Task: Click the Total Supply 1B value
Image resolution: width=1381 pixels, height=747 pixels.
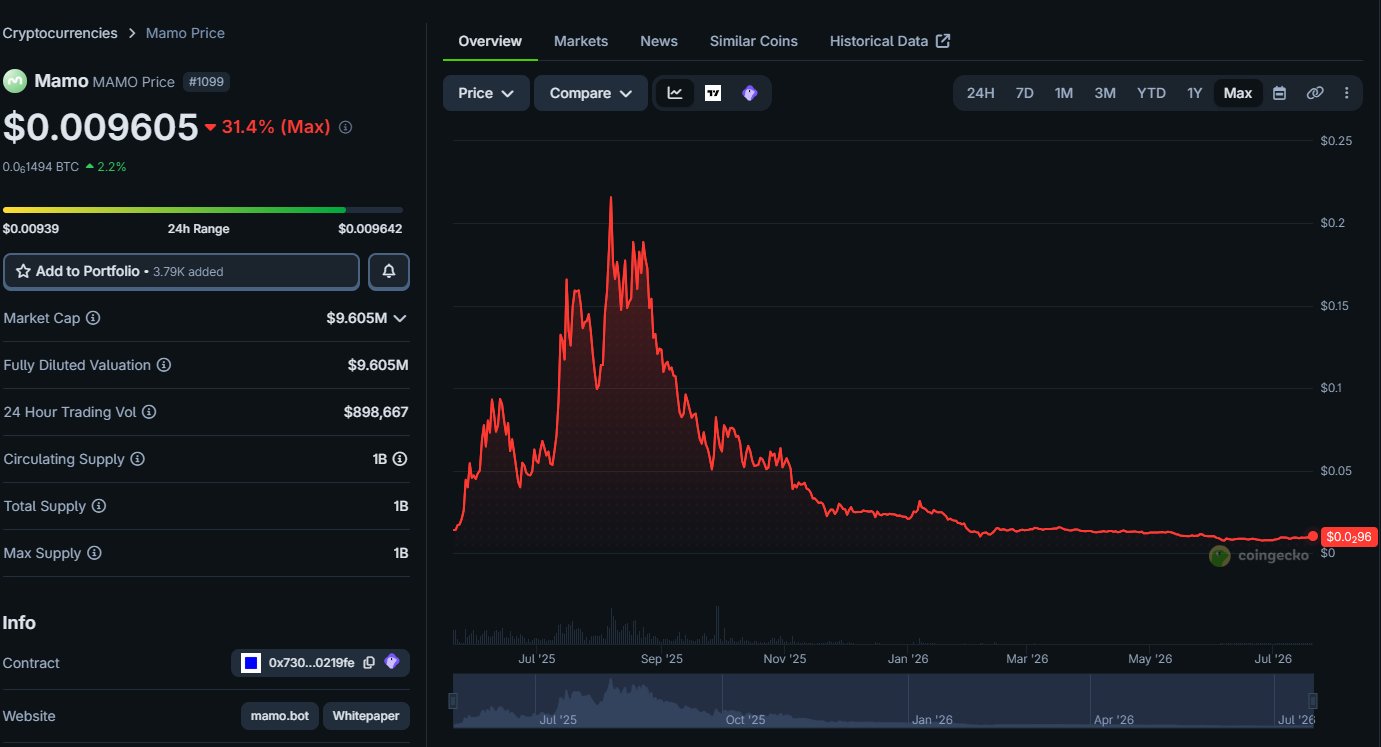Action: pyautogui.click(x=401, y=506)
